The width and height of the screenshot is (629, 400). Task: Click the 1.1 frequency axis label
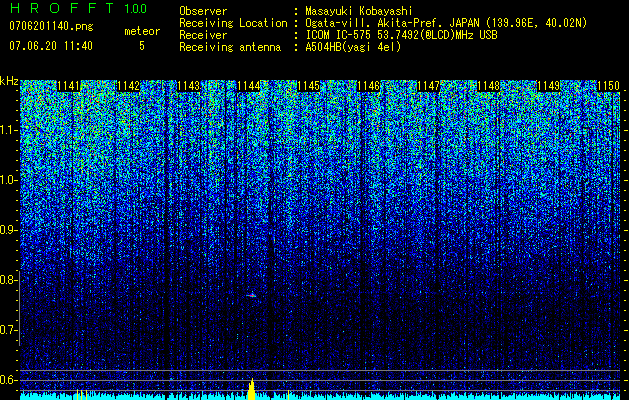(9, 130)
